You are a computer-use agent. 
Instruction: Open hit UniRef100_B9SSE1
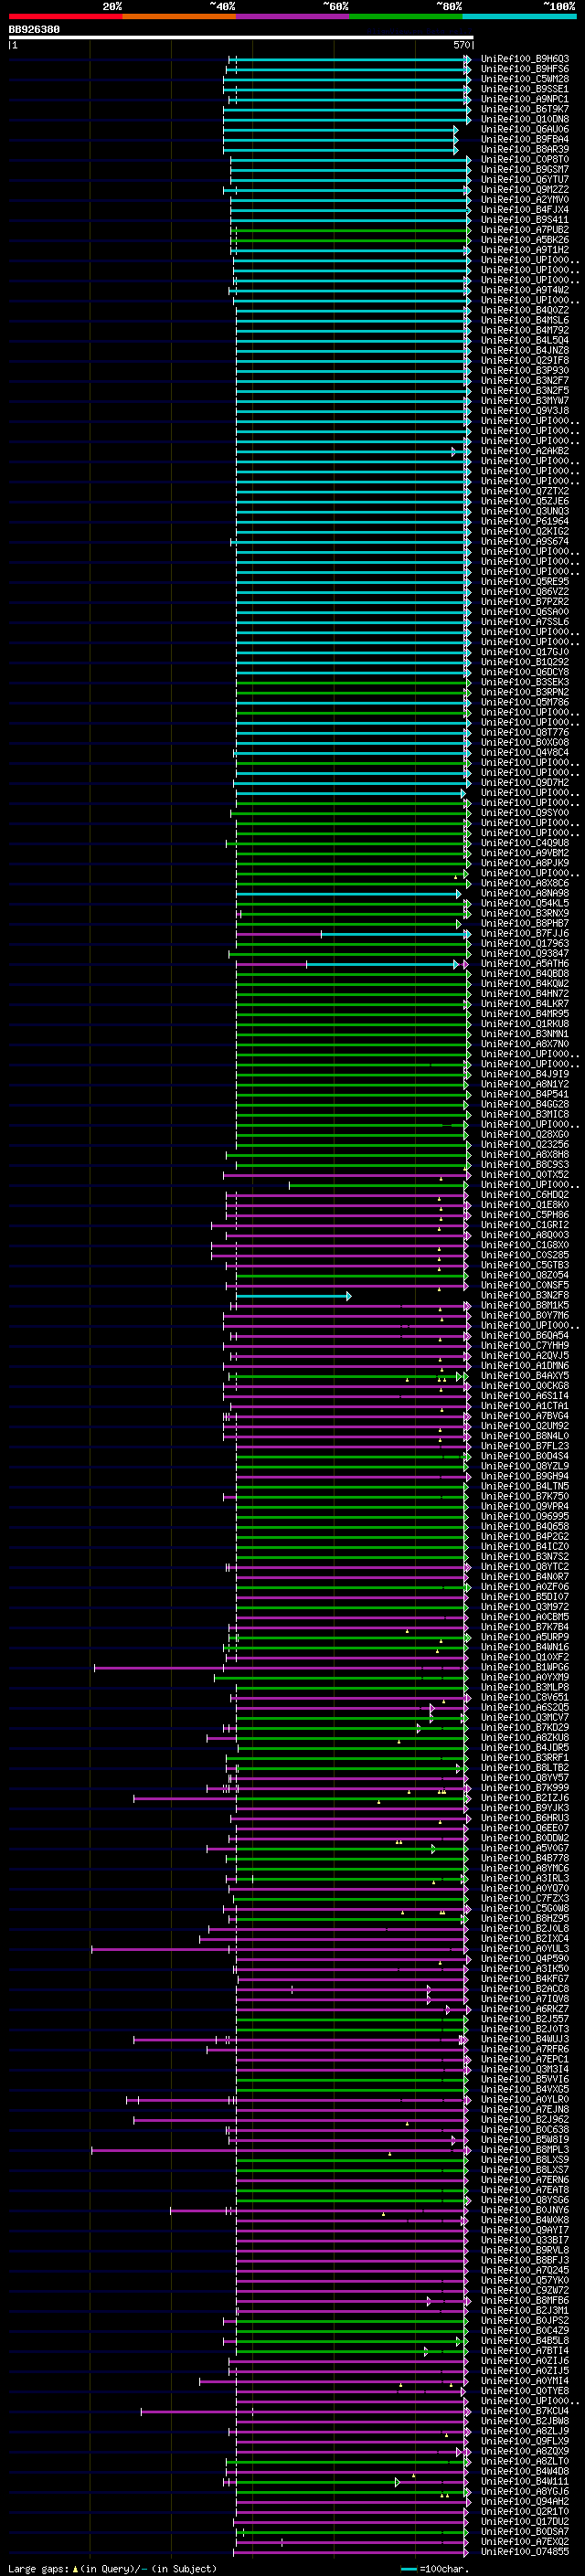tap(525, 89)
